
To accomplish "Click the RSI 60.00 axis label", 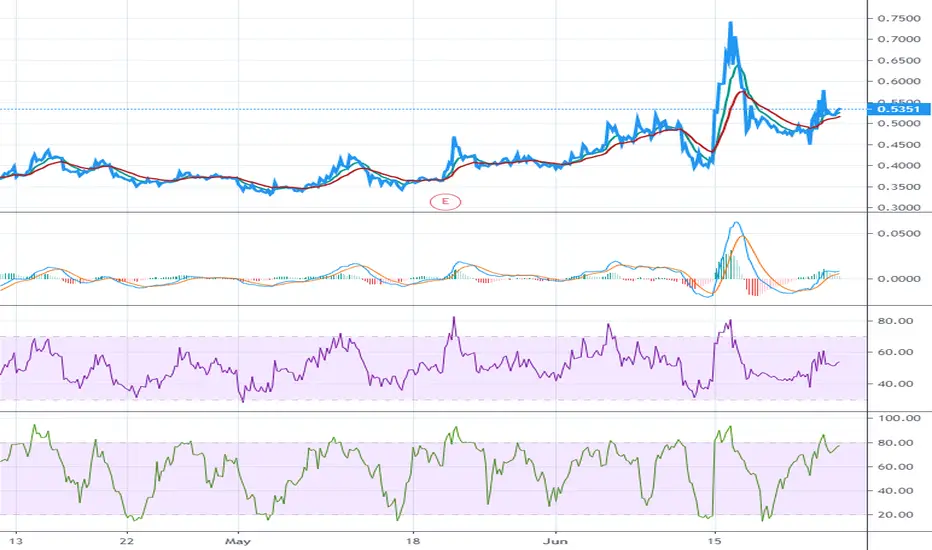I will click(895, 352).
